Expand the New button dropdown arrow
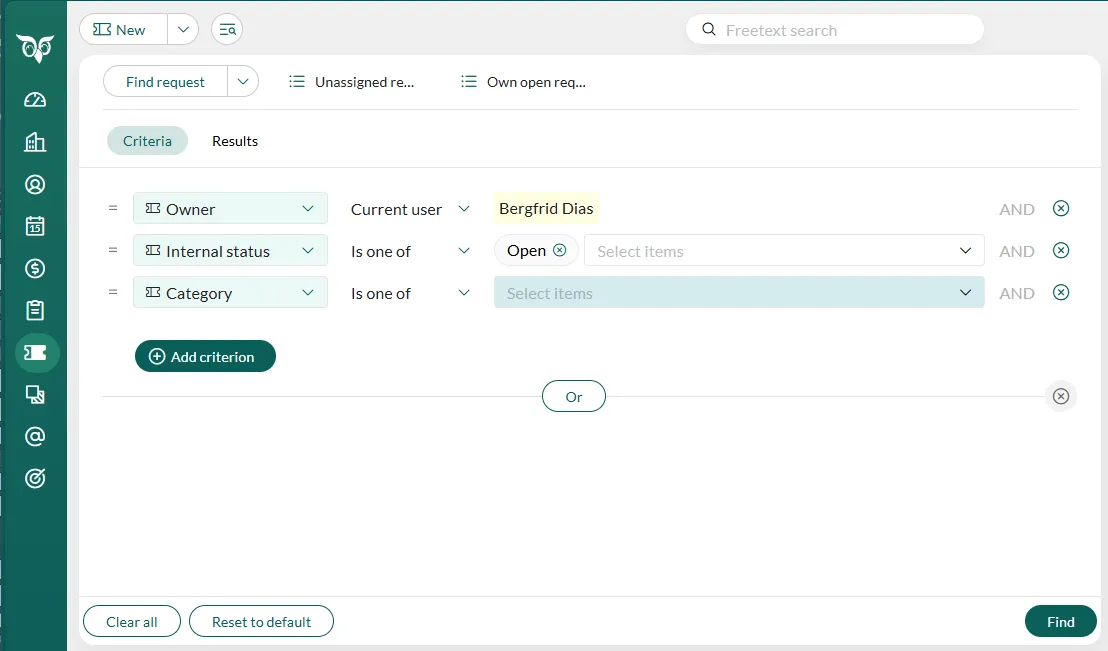The height and width of the screenshot is (651, 1108). tap(182, 30)
